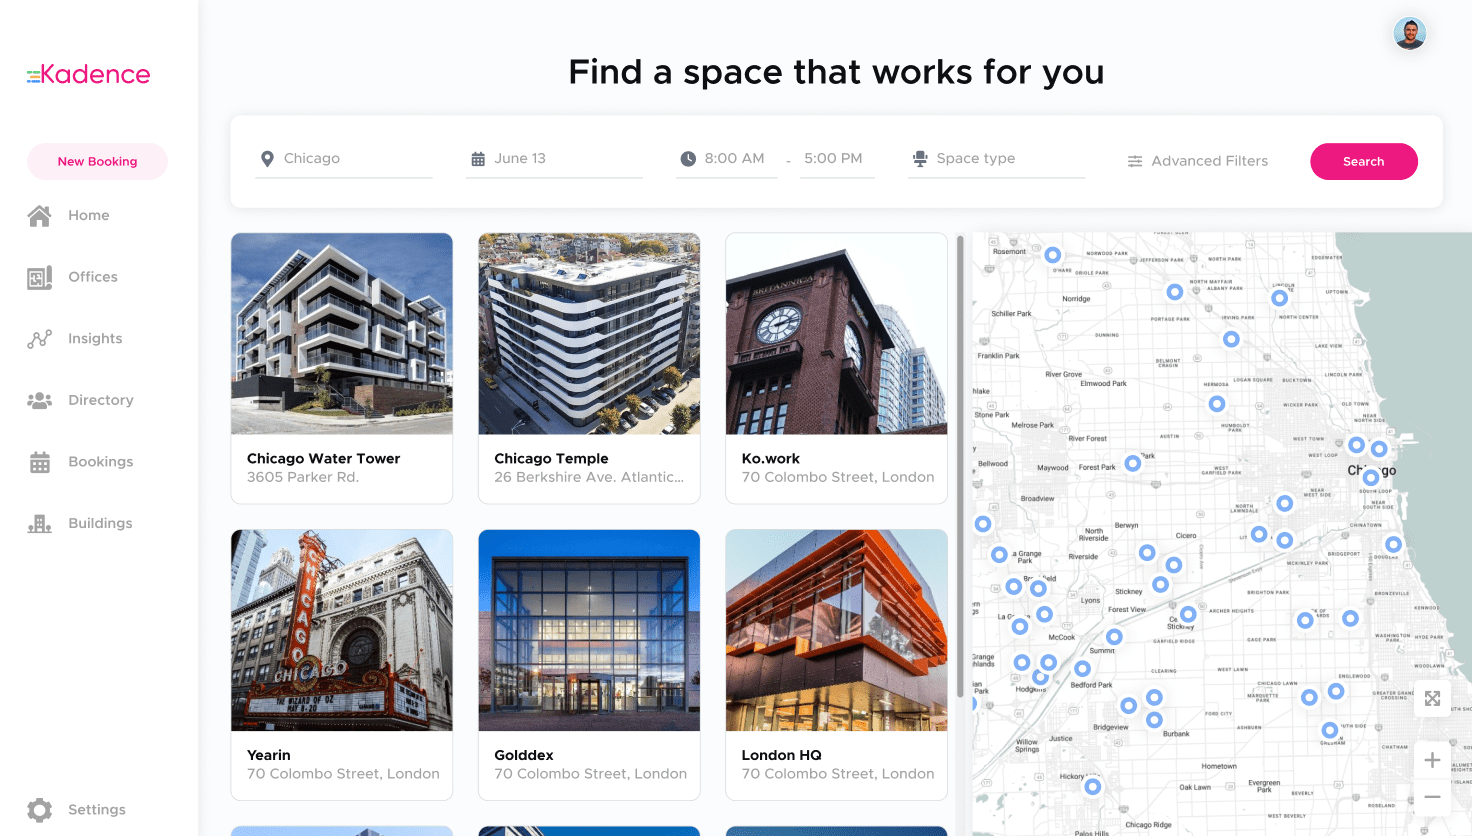Open the user profile avatar
This screenshot has height=836, width=1472.
pos(1409,34)
